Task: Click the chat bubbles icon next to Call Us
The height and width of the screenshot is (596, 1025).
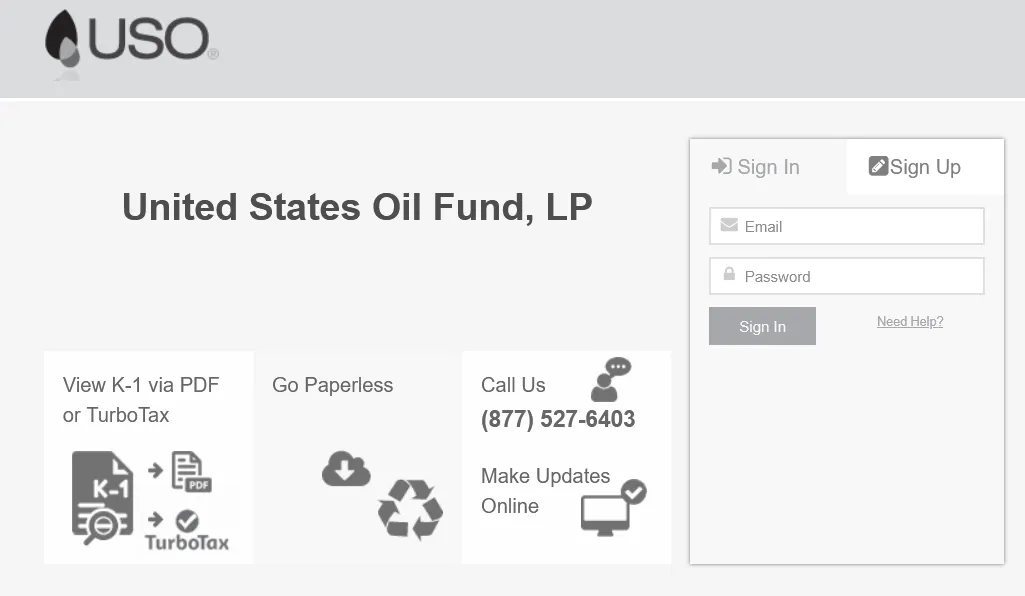Action: [x=611, y=377]
